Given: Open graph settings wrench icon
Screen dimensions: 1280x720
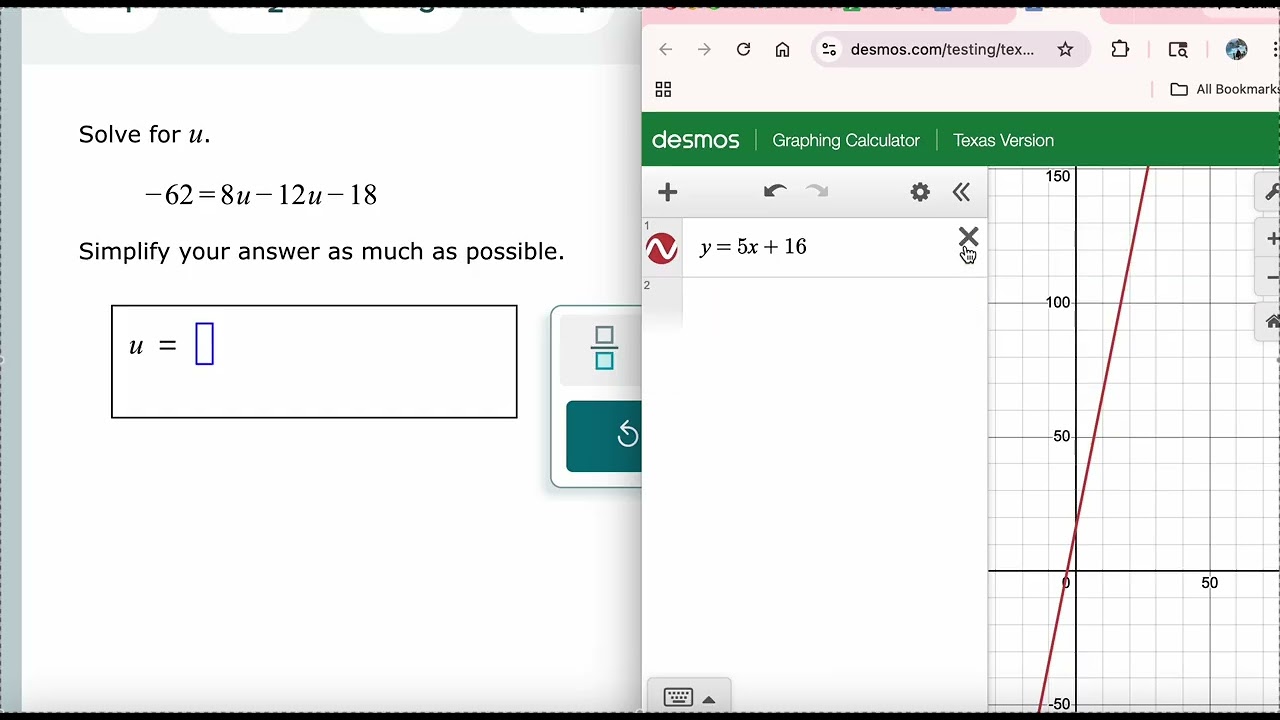Looking at the screenshot, I should click(1271, 192).
